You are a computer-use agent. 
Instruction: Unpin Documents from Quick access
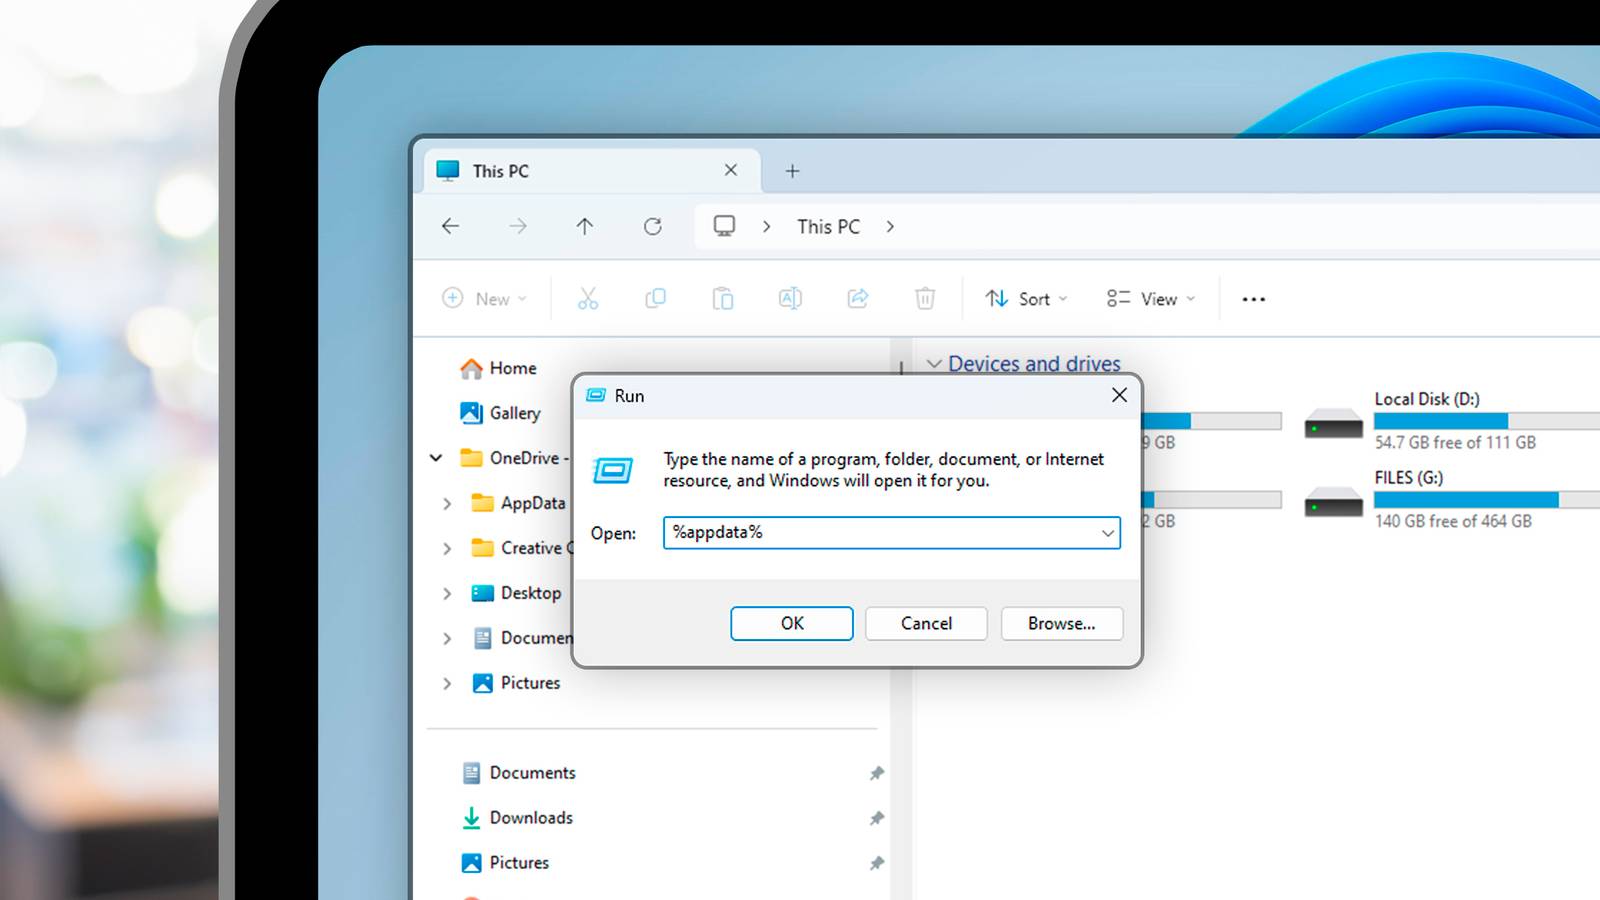[x=877, y=772]
